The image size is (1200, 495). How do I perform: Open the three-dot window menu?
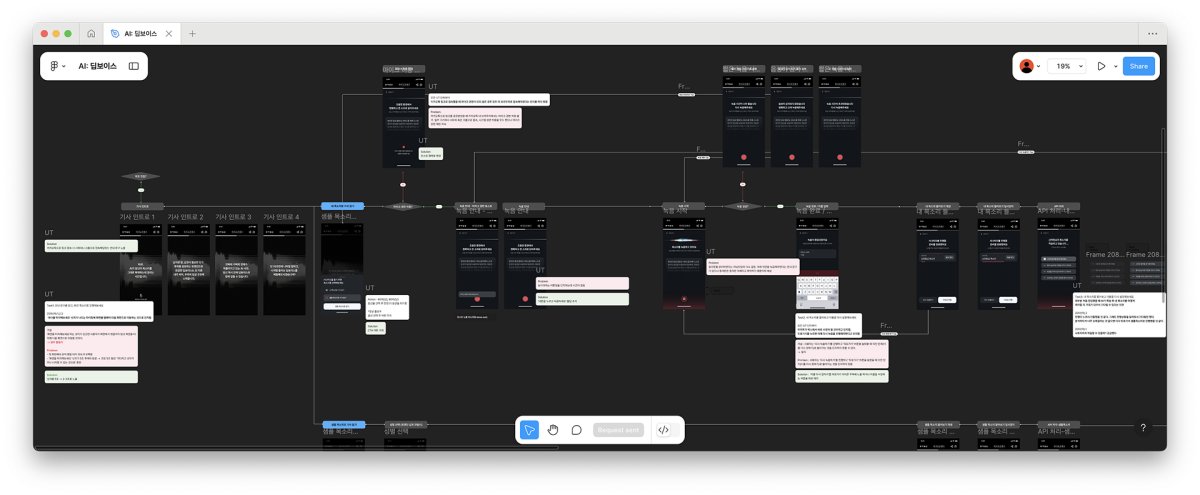1152,33
